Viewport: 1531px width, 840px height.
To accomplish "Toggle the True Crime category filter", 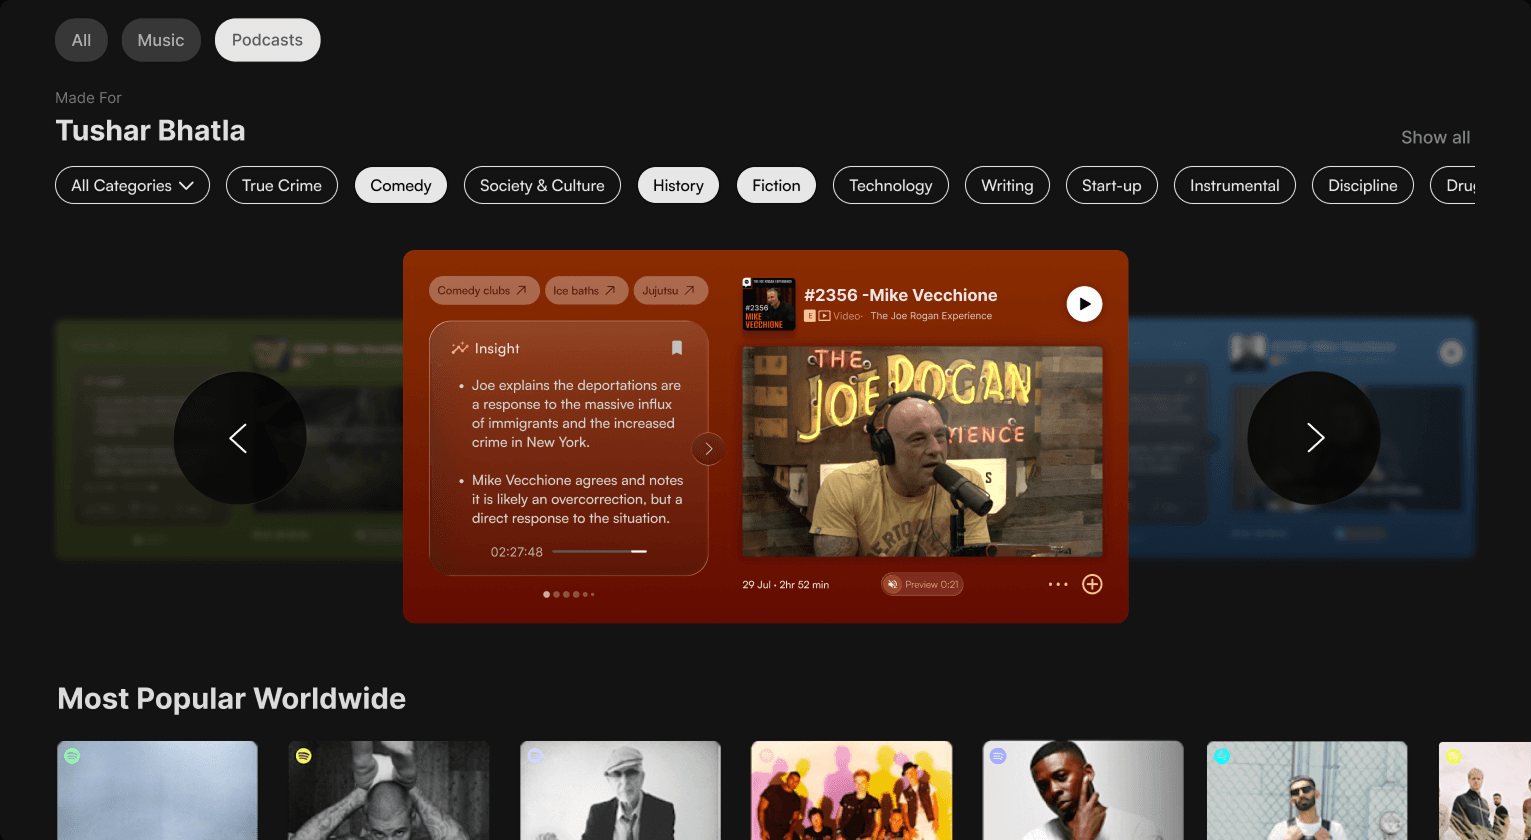I will pos(282,185).
